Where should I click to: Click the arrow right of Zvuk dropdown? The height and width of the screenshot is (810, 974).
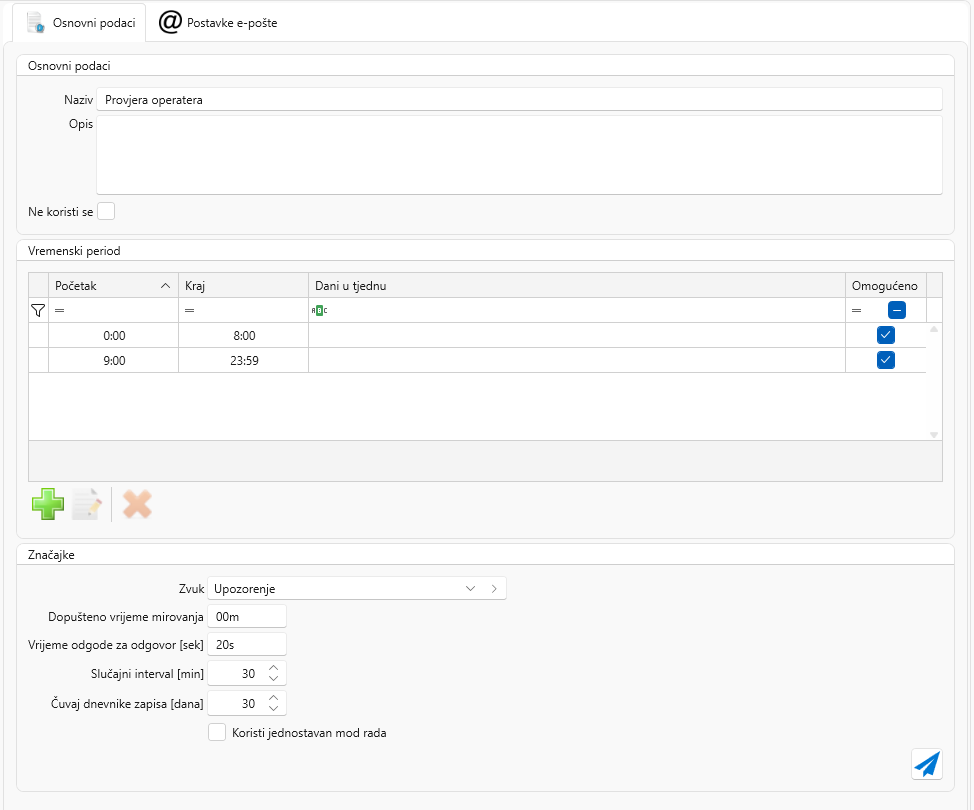493,589
